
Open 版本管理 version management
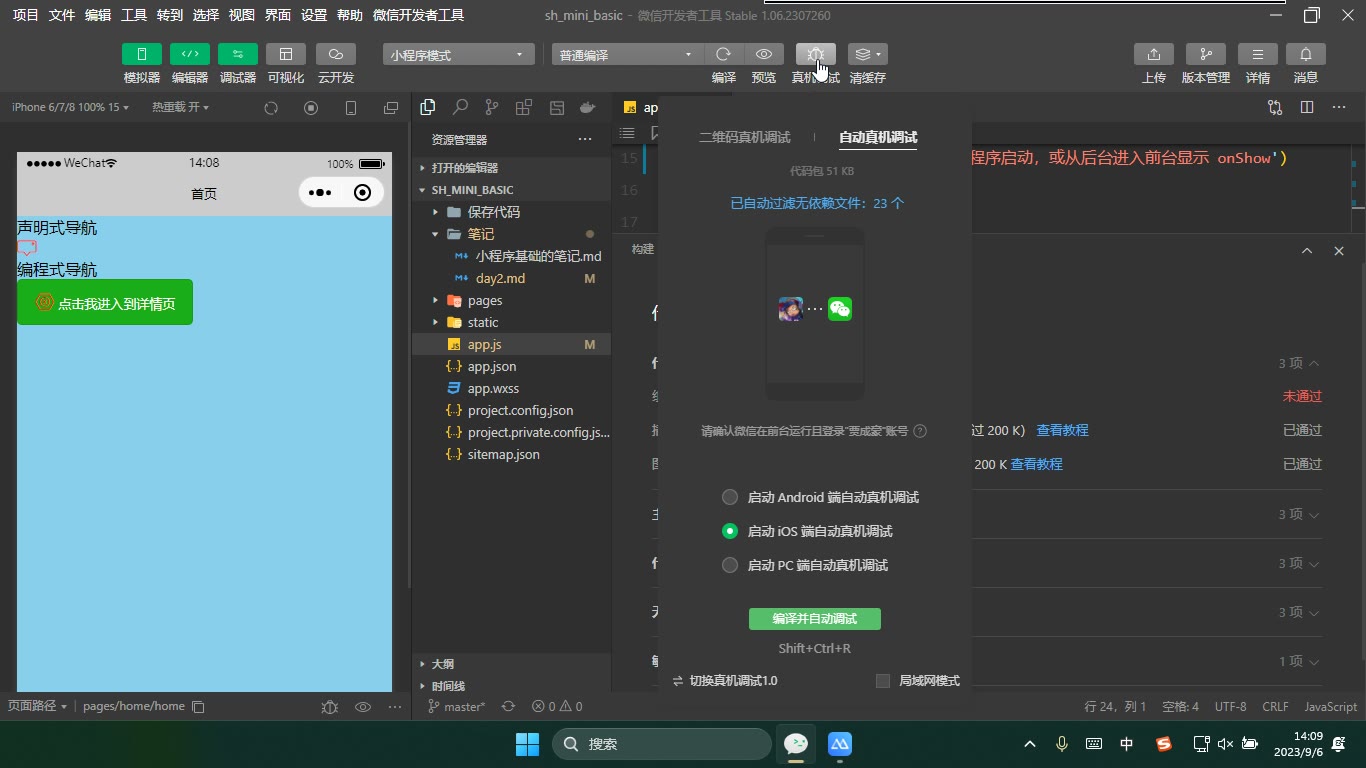tap(1206, 54)
